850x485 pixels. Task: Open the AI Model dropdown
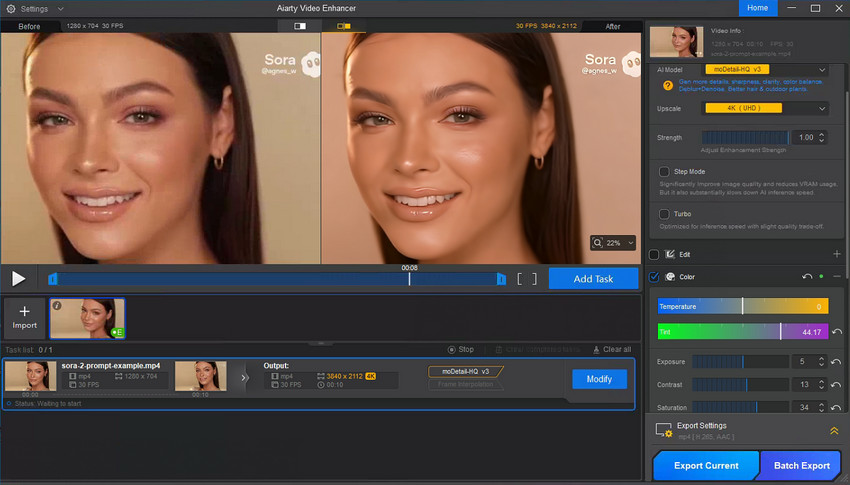tap(767, 69)
